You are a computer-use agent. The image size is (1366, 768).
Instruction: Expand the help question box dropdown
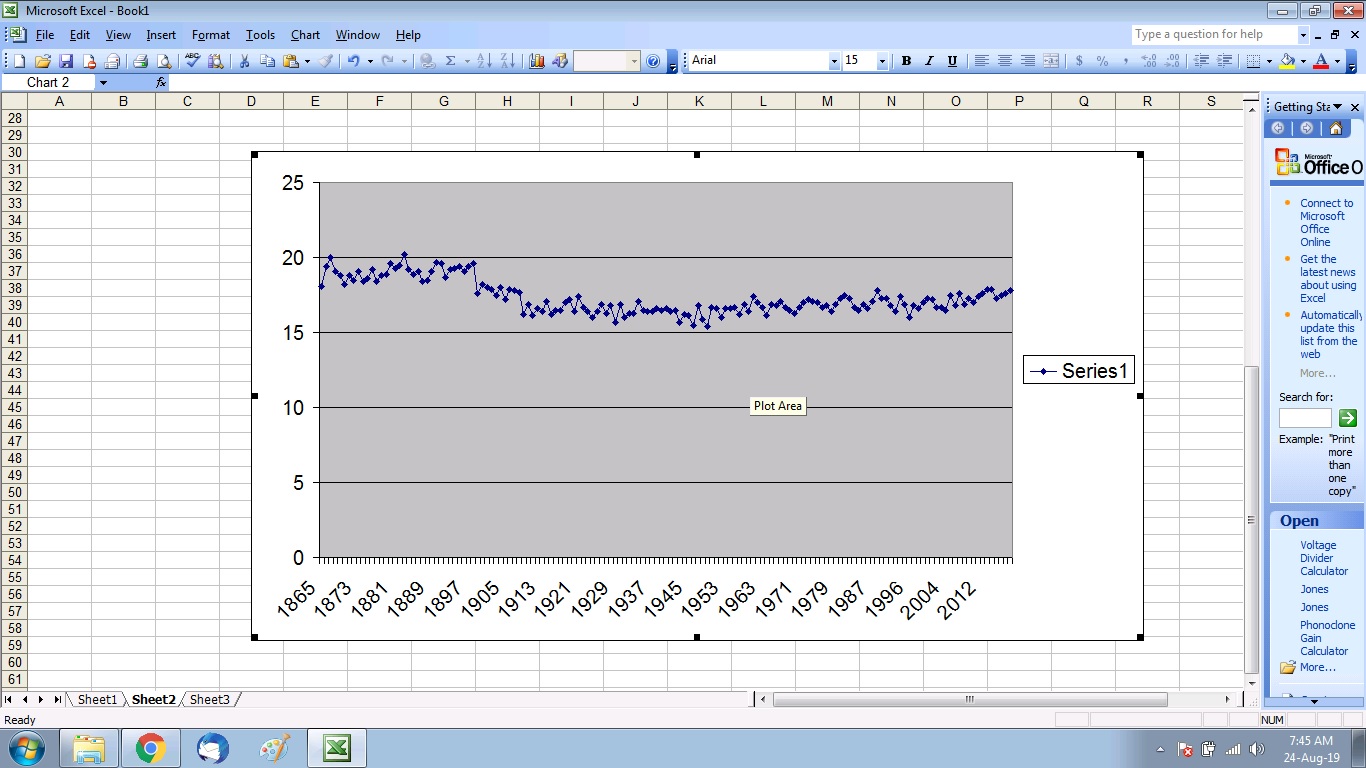1303,34
